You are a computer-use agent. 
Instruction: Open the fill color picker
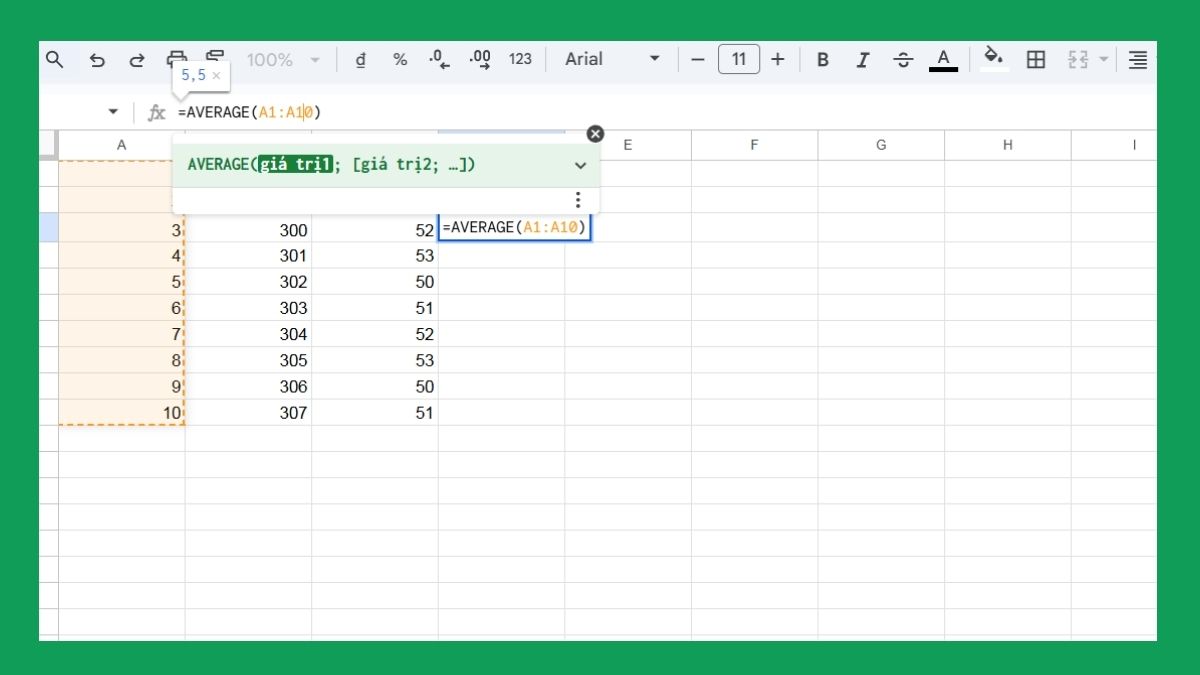pyautogui.click(x=994, y=59)
